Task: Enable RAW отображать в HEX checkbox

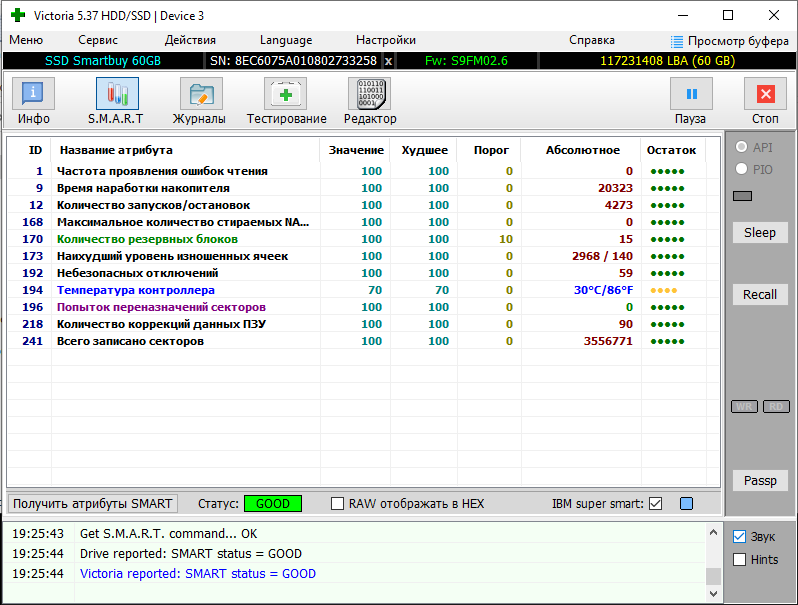Action: click(337, 504)
